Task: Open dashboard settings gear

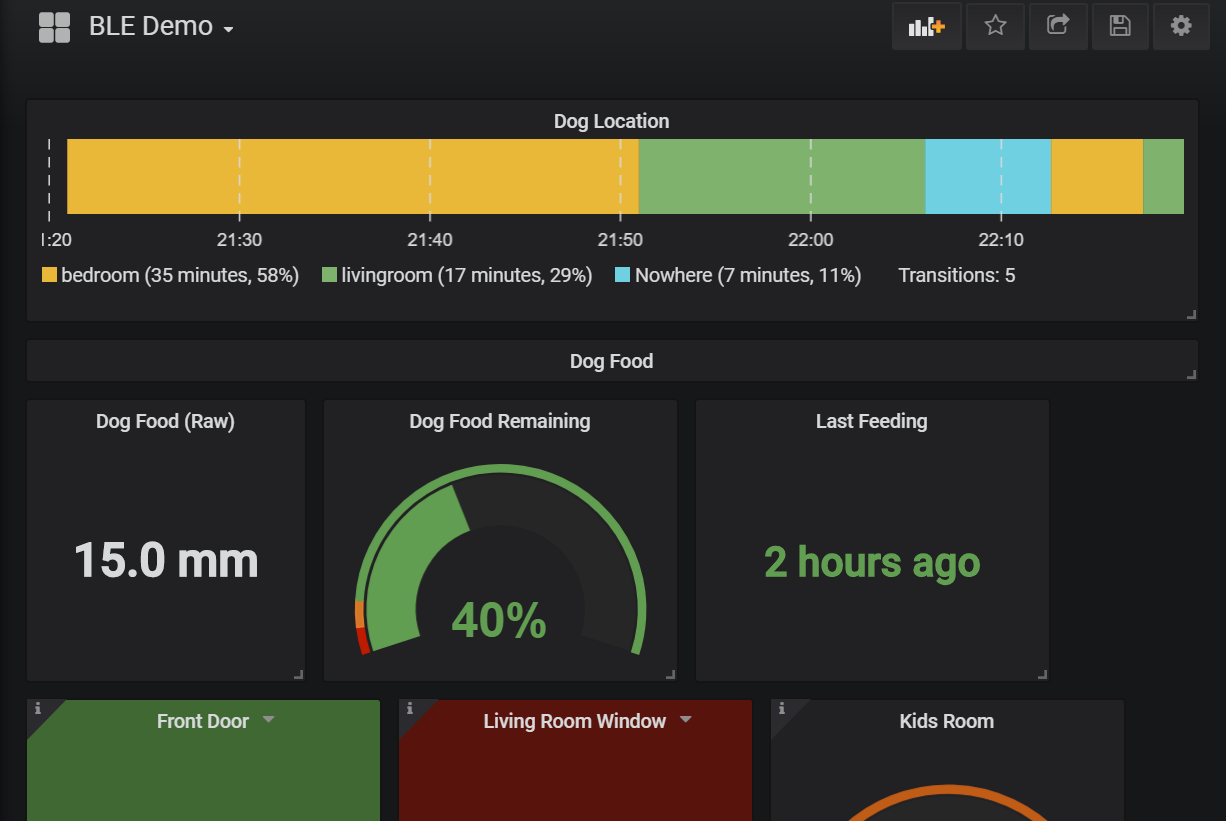Action: [1181, 26]
